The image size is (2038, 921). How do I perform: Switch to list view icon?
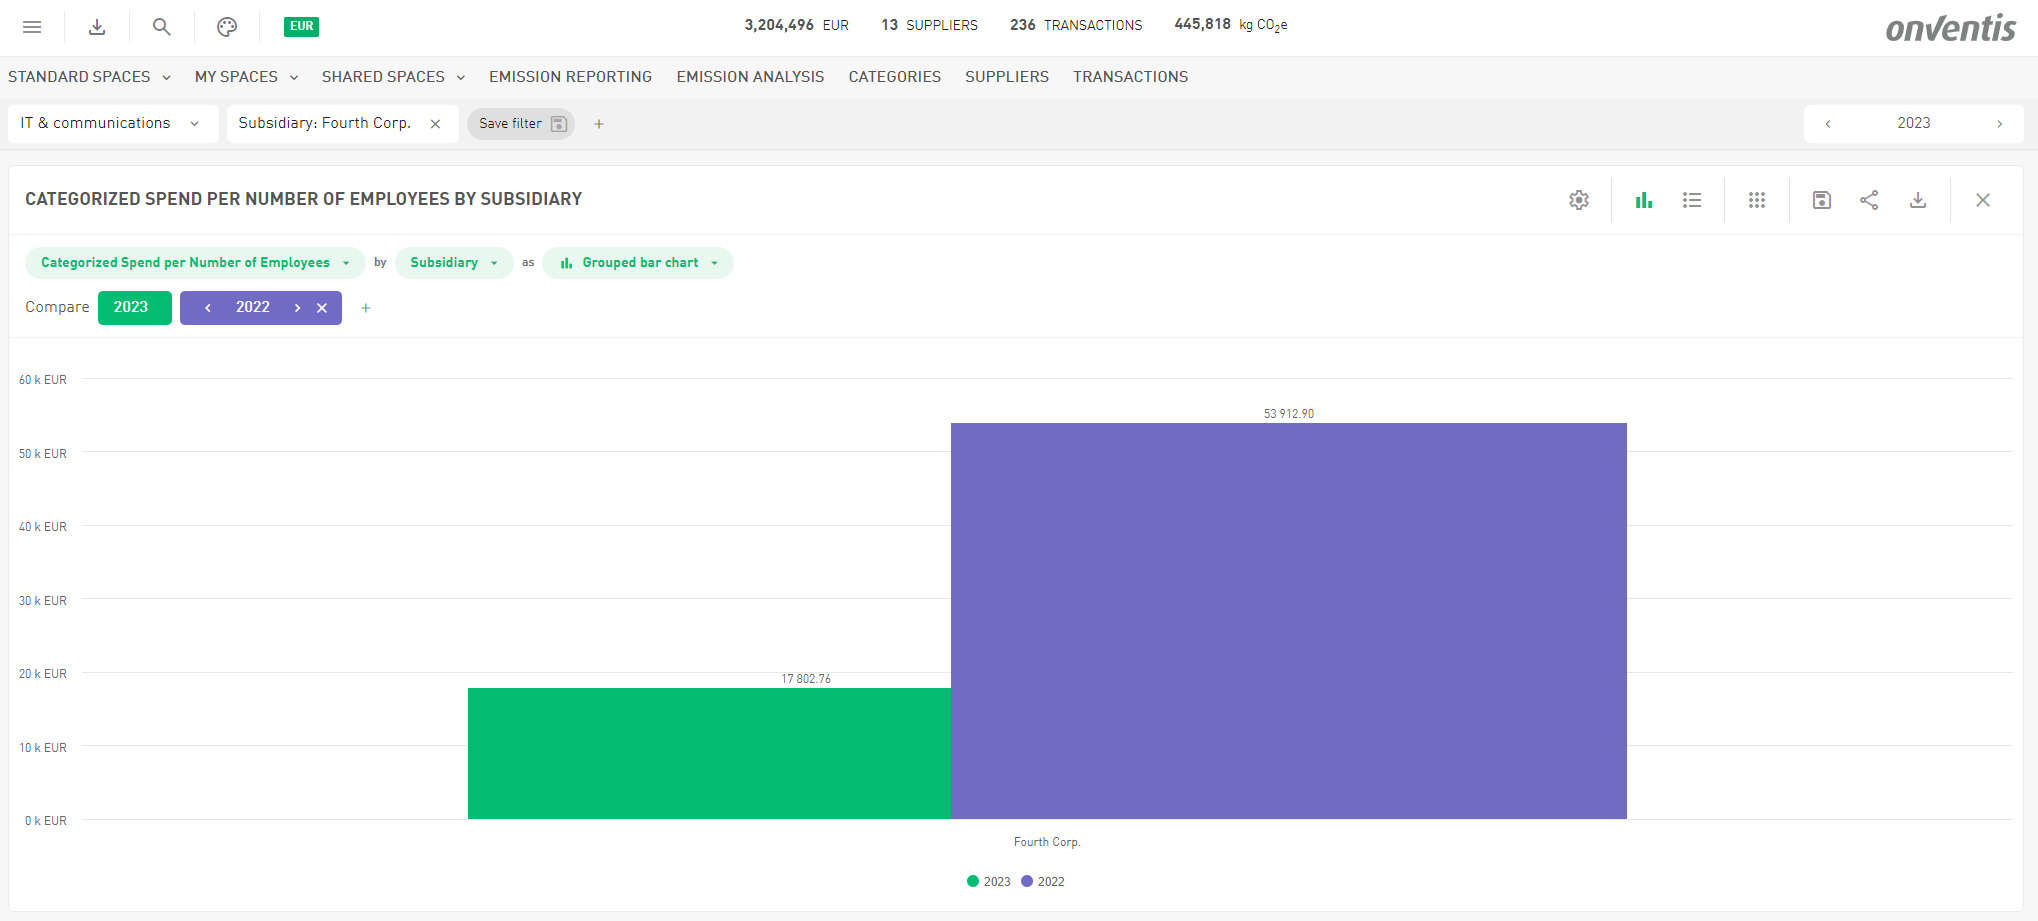[x=1692, y=200]
